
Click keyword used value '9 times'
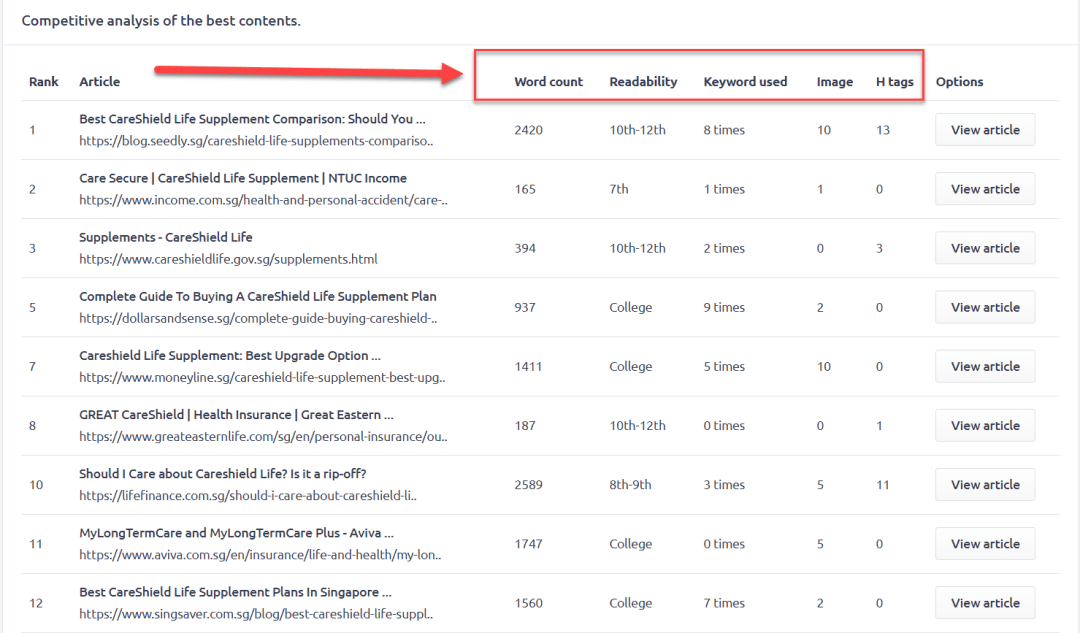pyautogui.click(x=724, y=308)
